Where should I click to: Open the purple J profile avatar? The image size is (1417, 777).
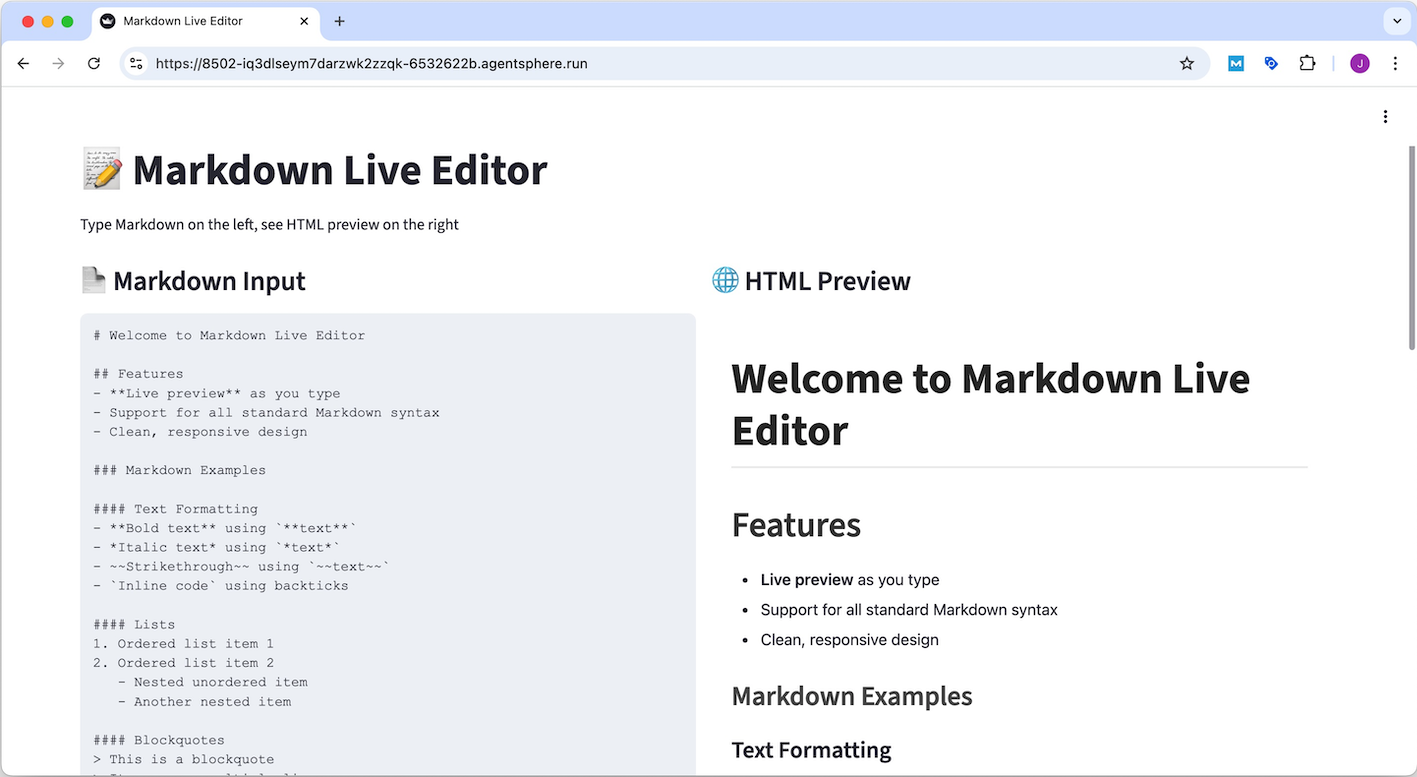(x=1359, y=63)
